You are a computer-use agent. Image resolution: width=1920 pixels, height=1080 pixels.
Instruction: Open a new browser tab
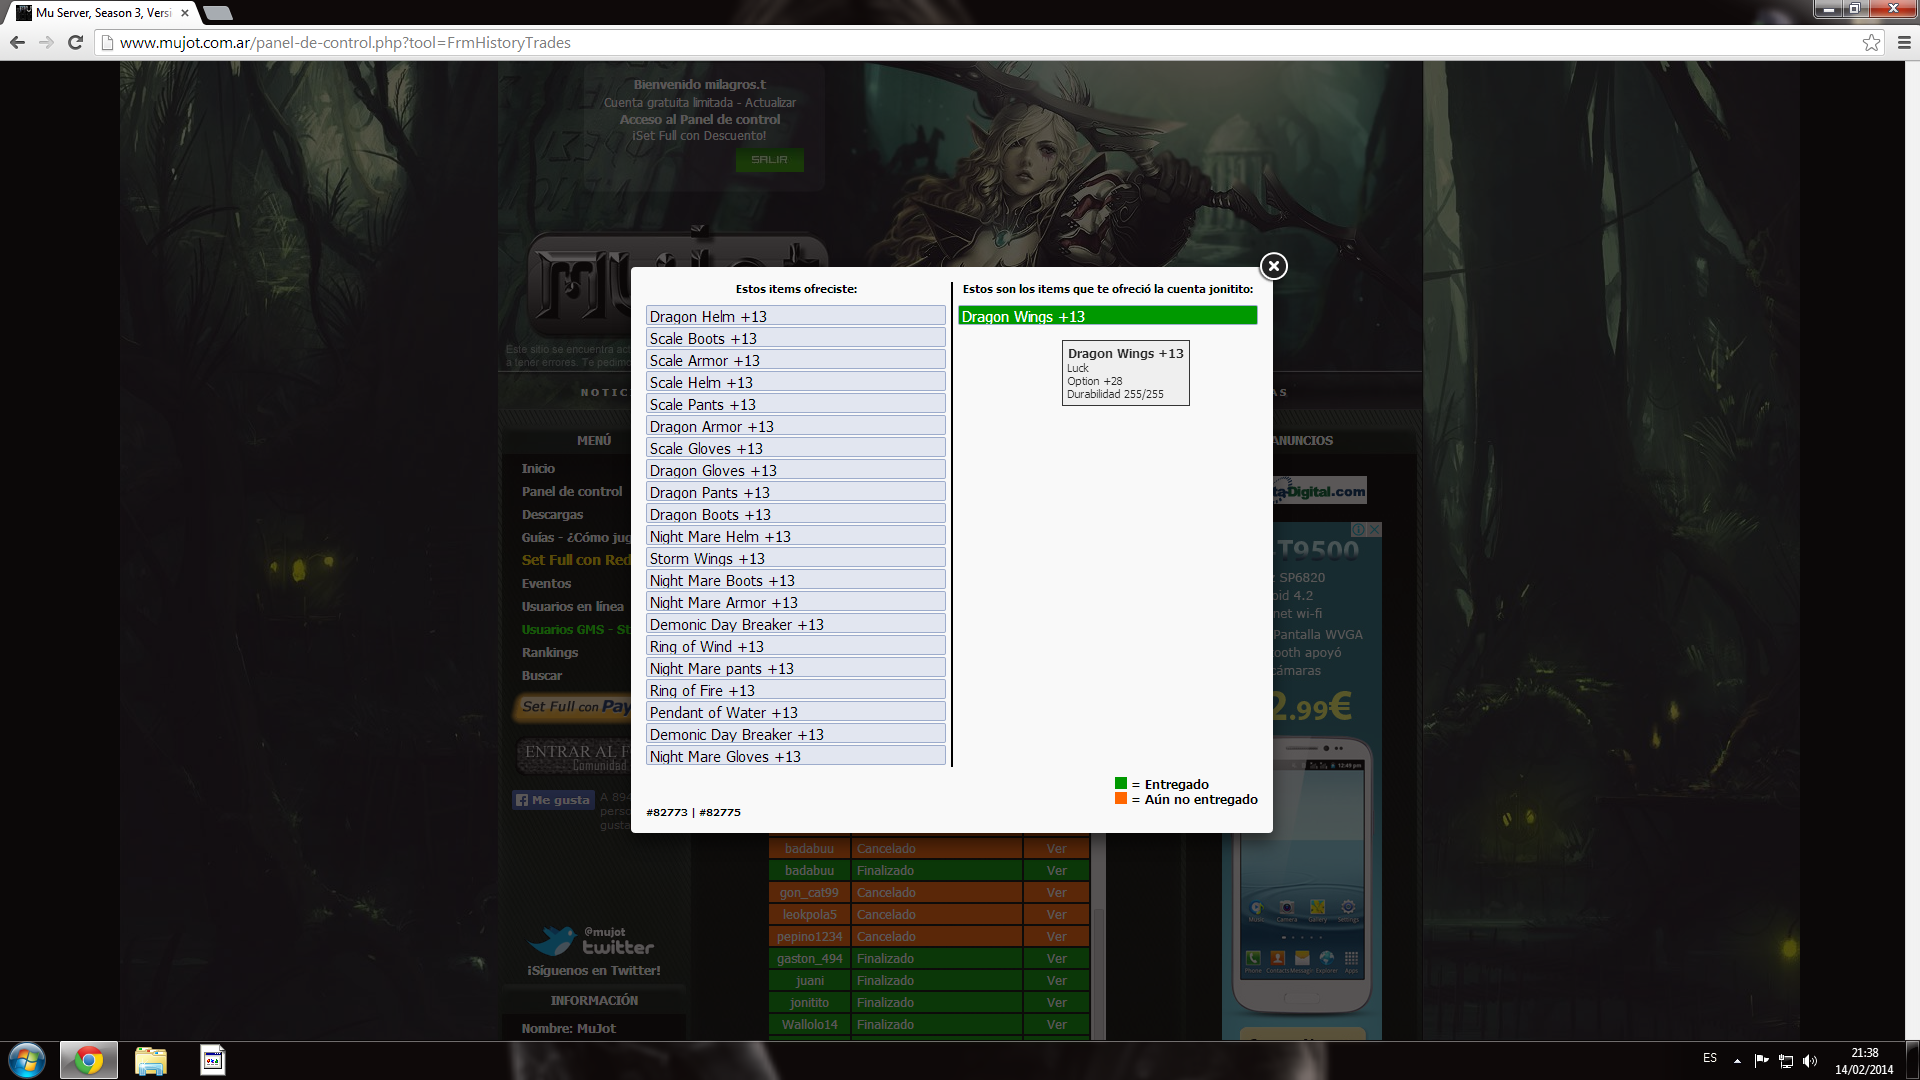pos(218,13)
